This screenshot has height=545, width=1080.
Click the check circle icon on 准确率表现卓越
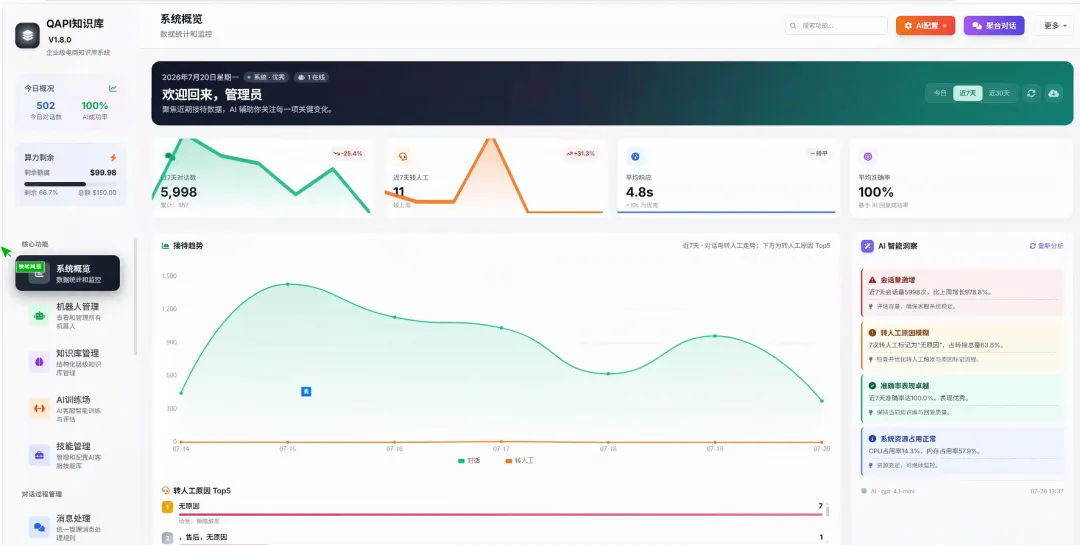pos(872,386)
